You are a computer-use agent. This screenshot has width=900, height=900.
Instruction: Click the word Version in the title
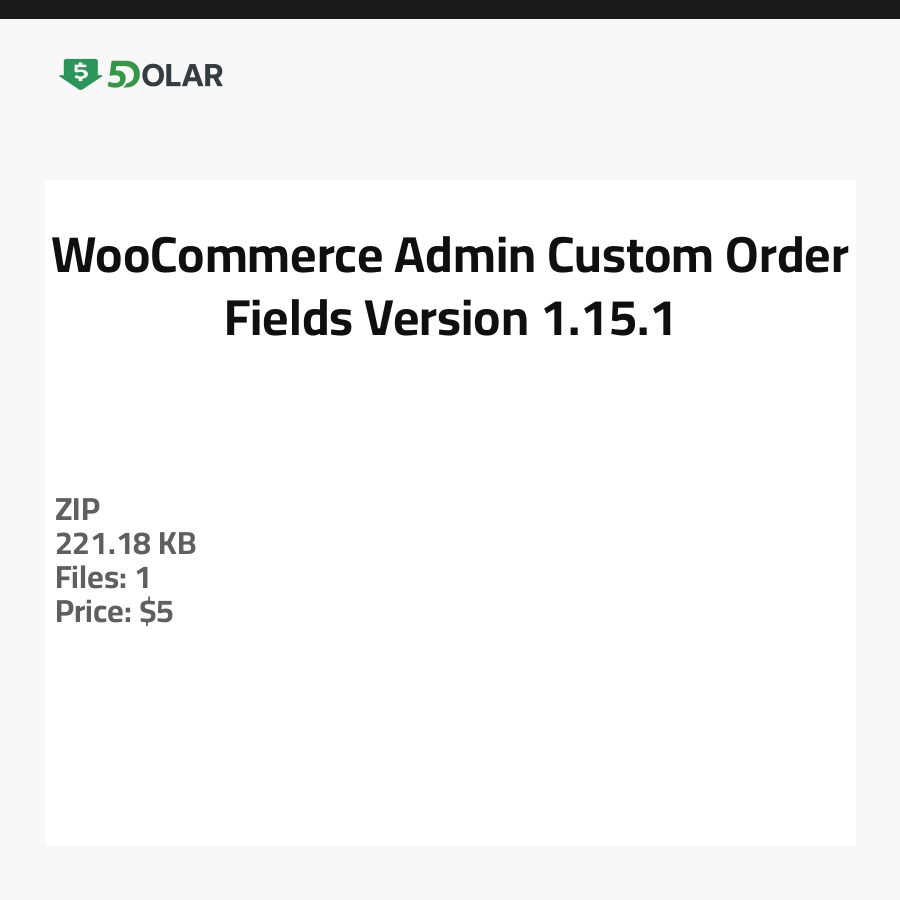[x=446, y=319]
